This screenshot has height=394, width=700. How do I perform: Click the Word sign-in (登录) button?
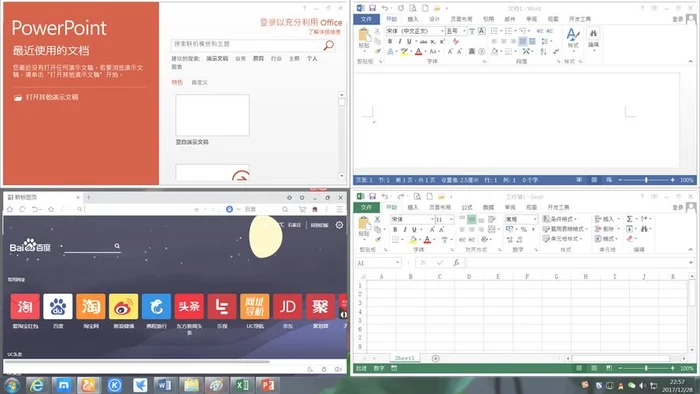678,19
